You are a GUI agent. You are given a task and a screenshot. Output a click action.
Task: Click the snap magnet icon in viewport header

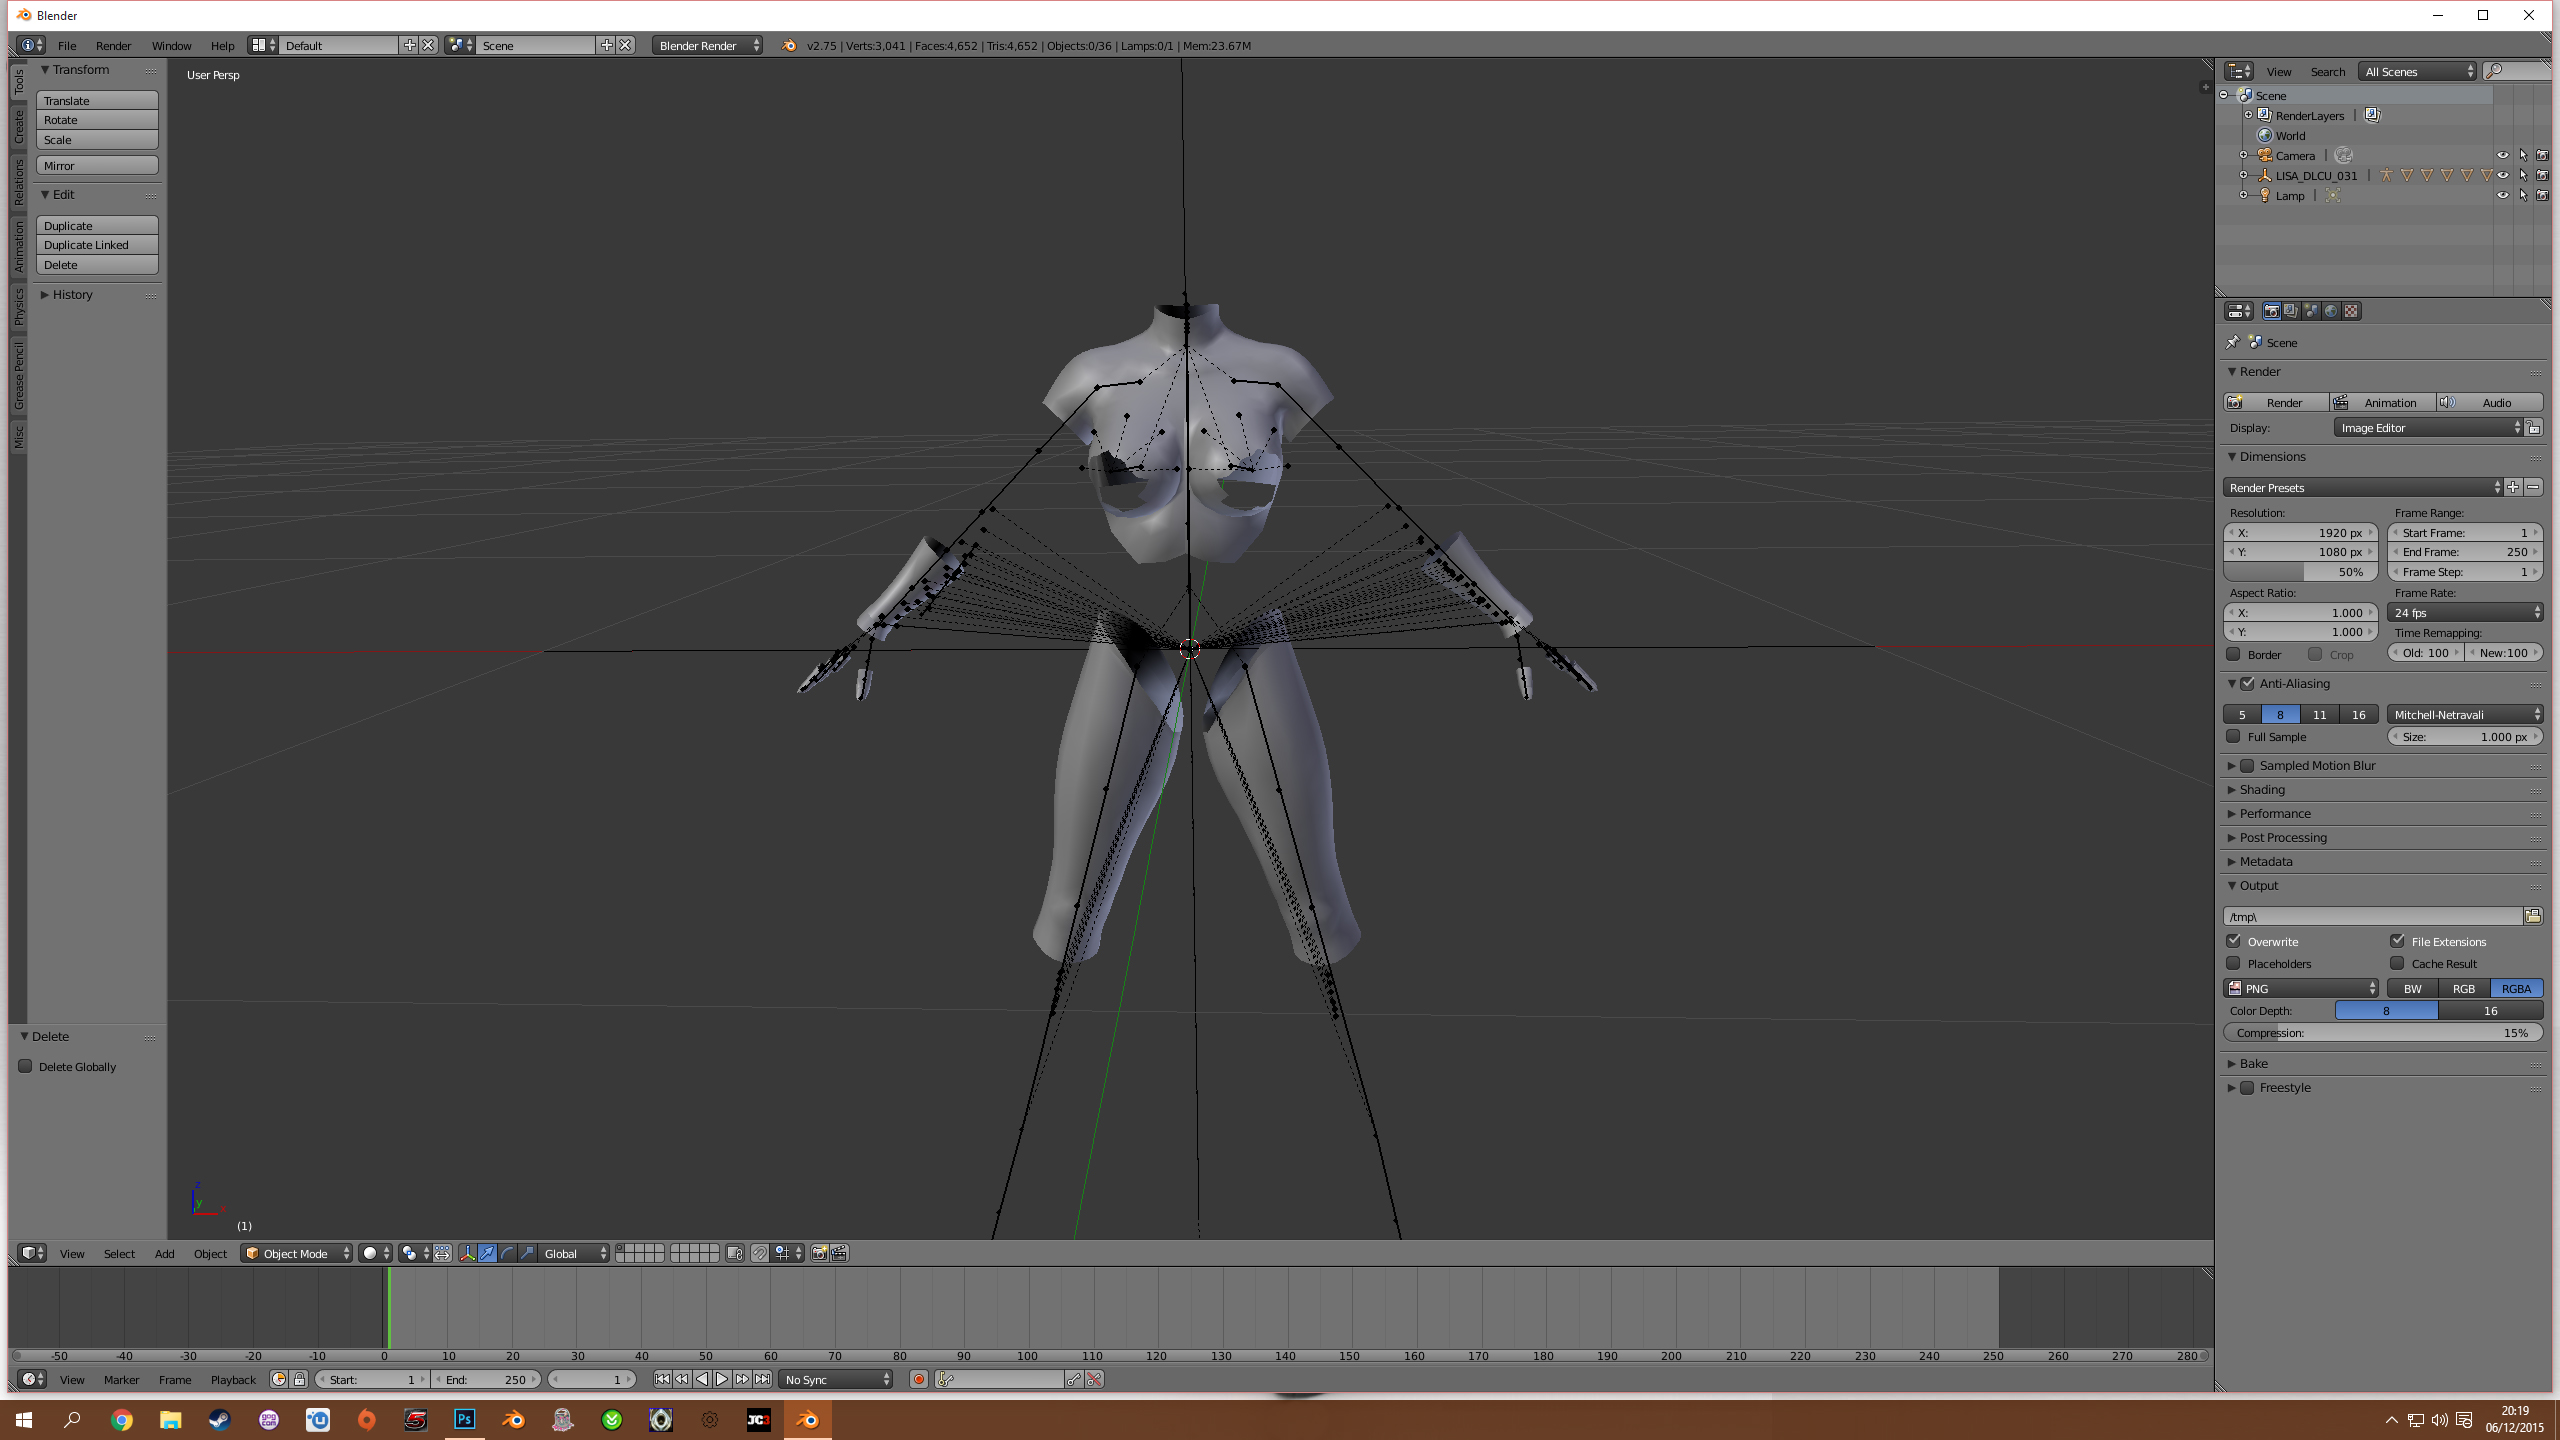[760, 1253]
